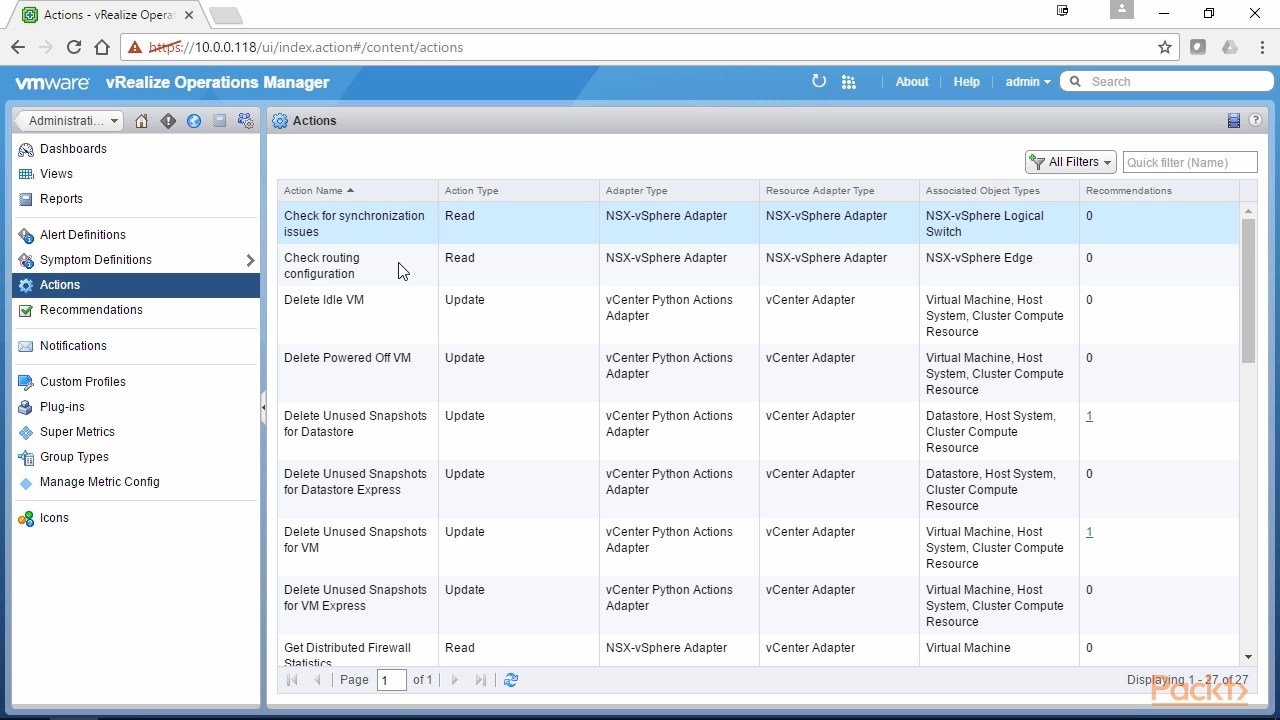Reload the browser page
Viewport: 1280px width, 720px height.
tap(73, 47)
